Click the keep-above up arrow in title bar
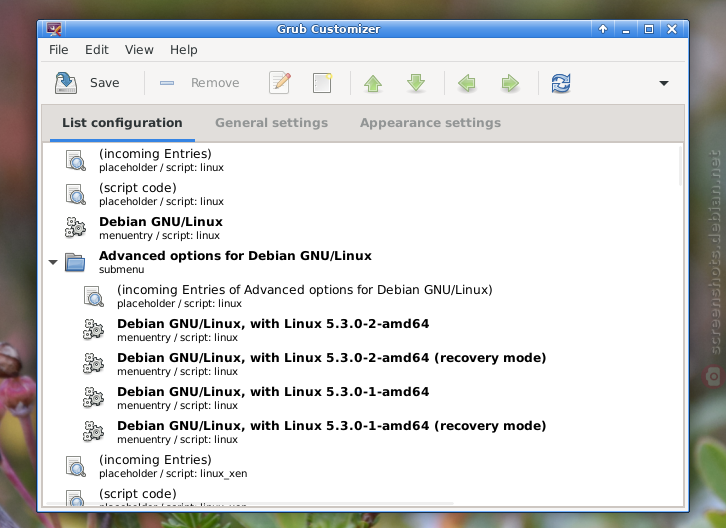This screenshot has height=528, width=726. tap(603, 29)
